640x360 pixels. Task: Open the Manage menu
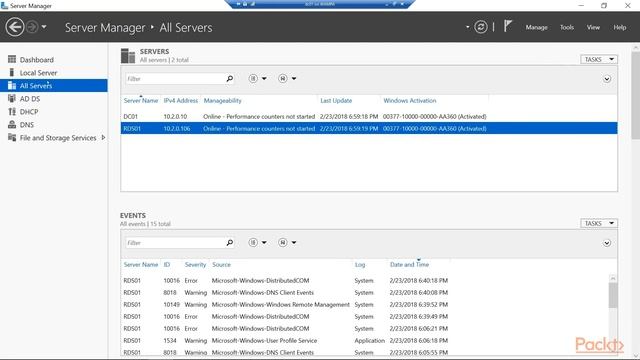point(536,27)
